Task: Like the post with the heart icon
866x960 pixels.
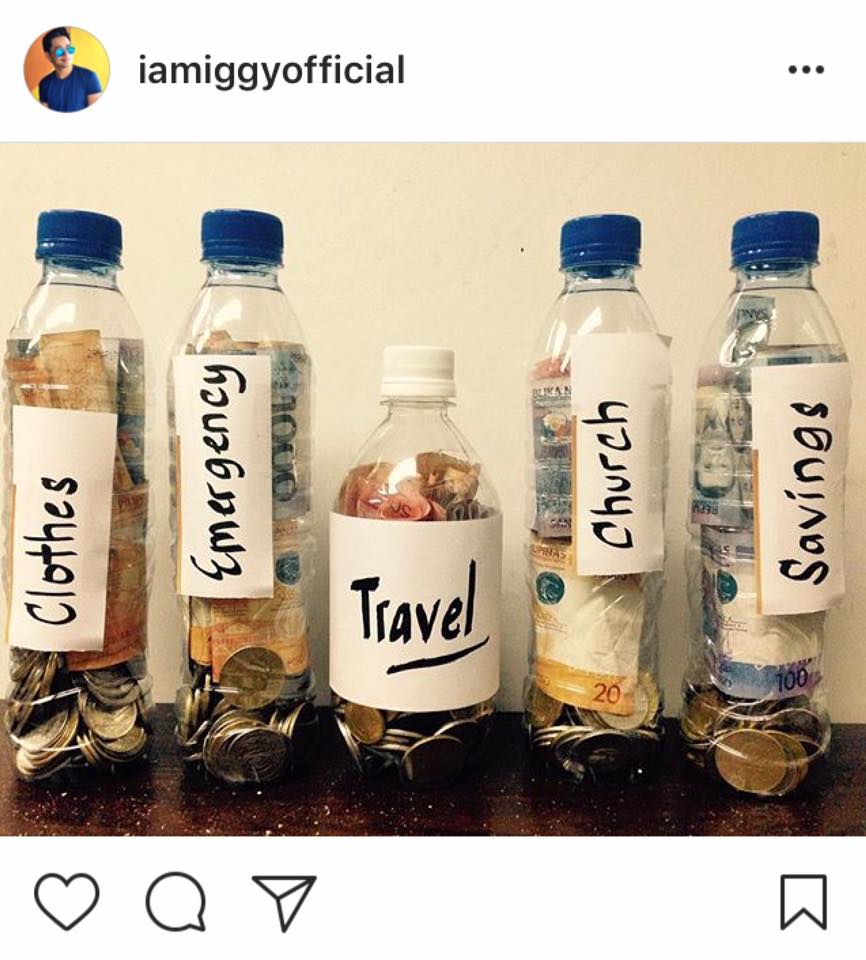Action: (67, 901)
